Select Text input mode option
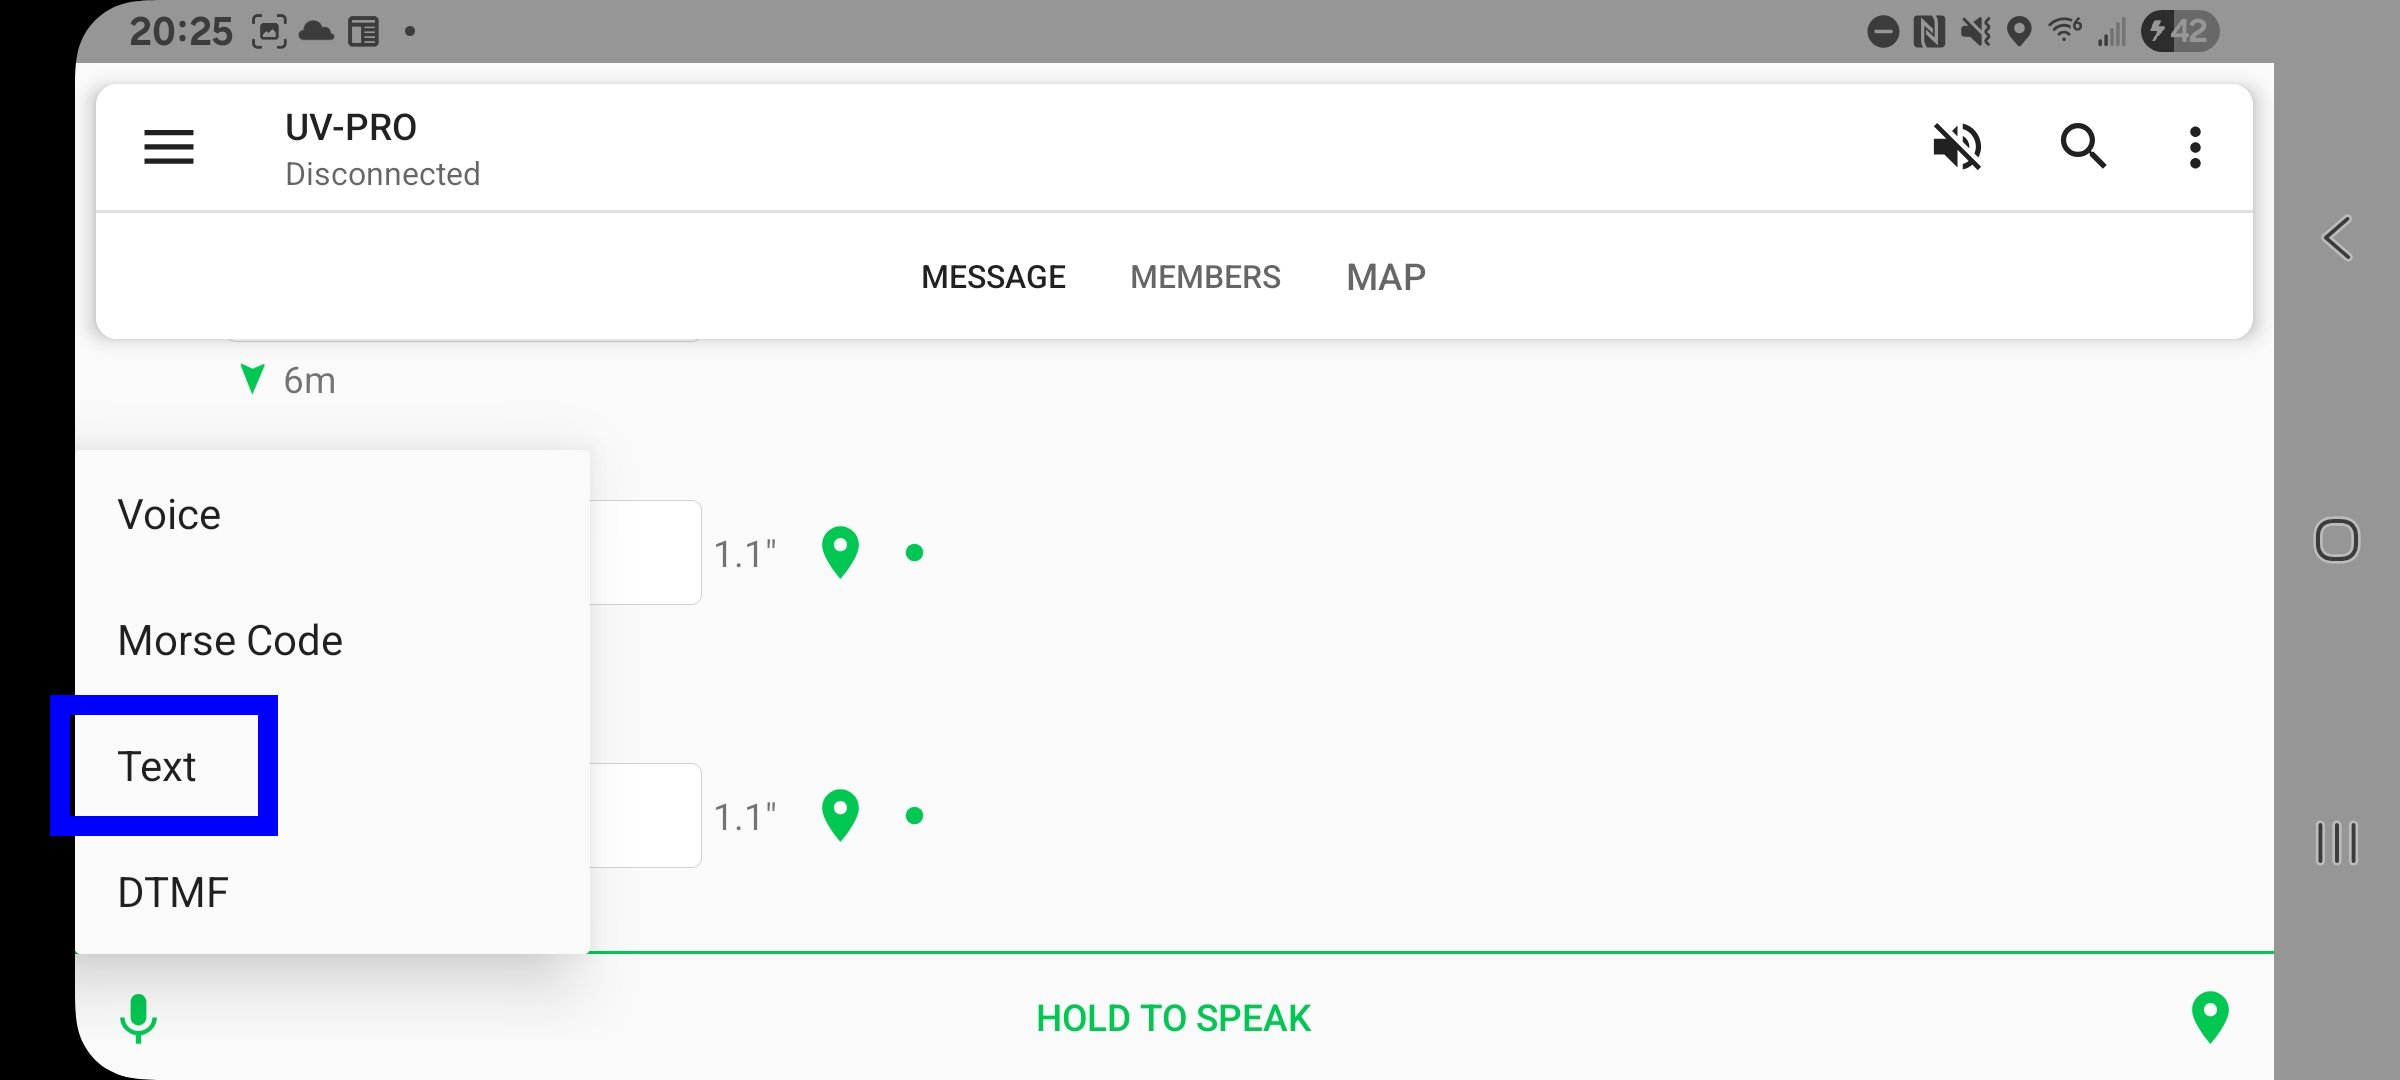Viewport: 2400px width, 1080px height. pyautogui.click(x=332, y=767)
